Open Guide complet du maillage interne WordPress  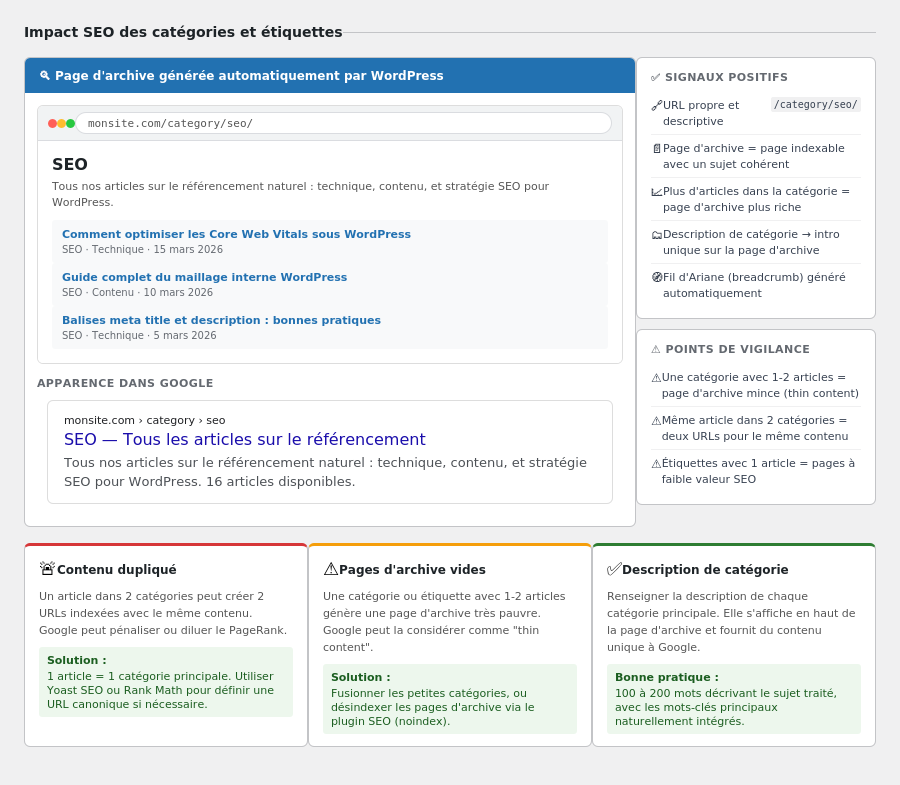(x=204, y=277)
